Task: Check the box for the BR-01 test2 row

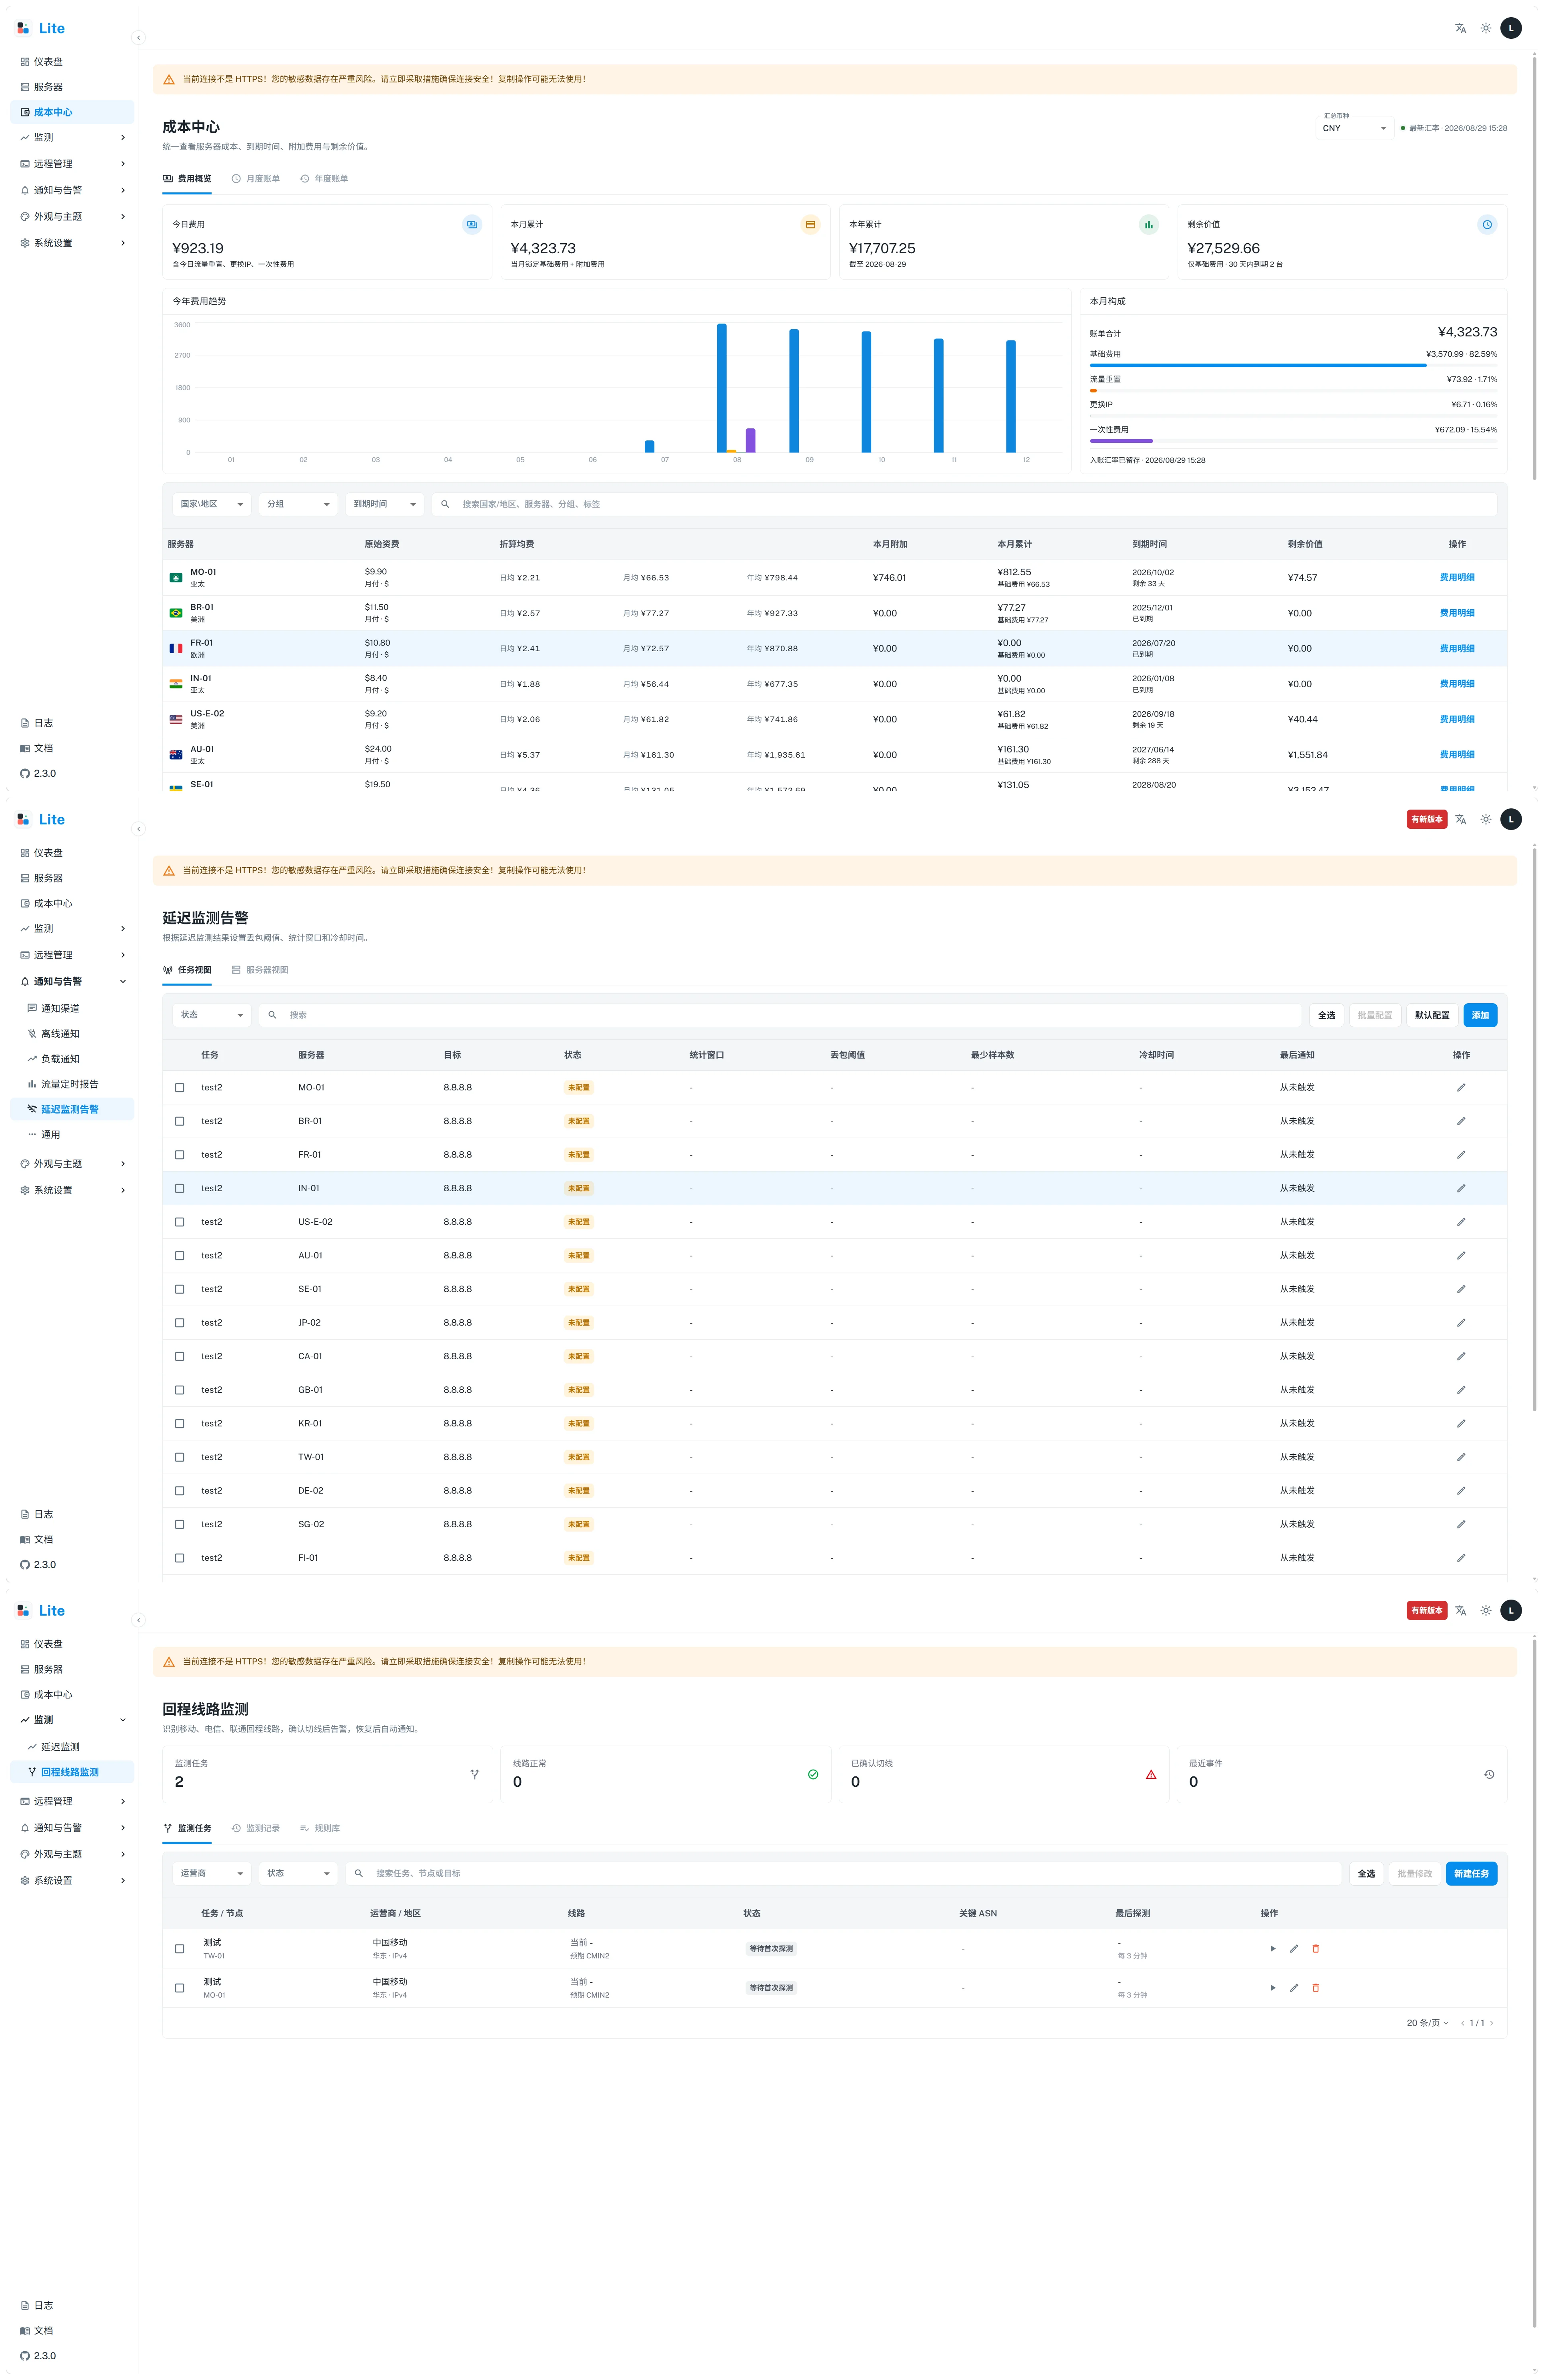Action: click(x=180, y=1121)
